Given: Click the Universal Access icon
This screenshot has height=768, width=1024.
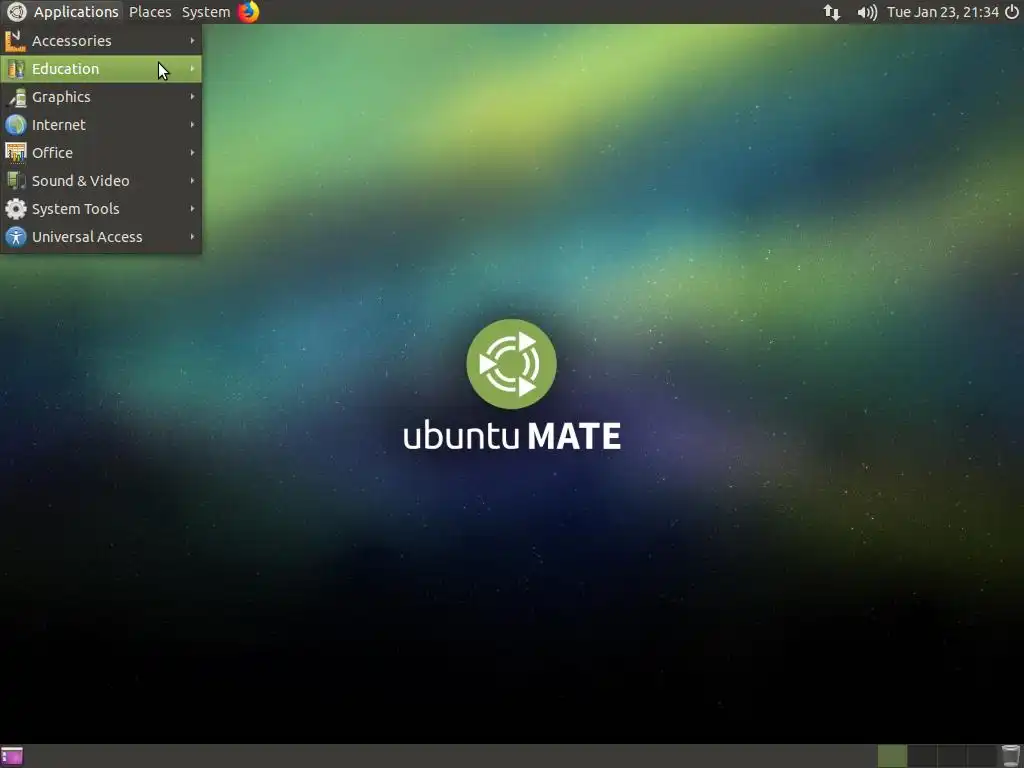Looking at the screenshot, I should pos(16,237).
